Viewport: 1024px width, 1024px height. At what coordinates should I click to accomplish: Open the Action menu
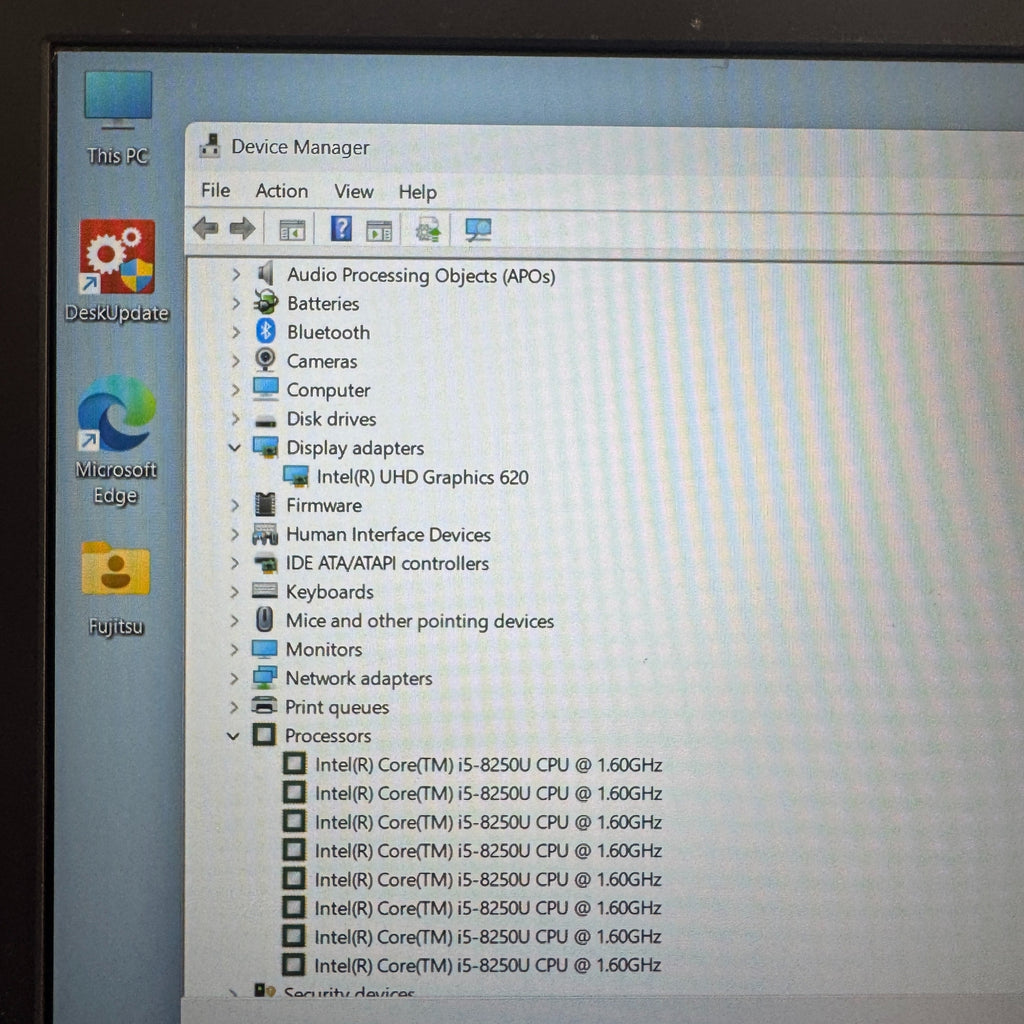click(281, 191)
